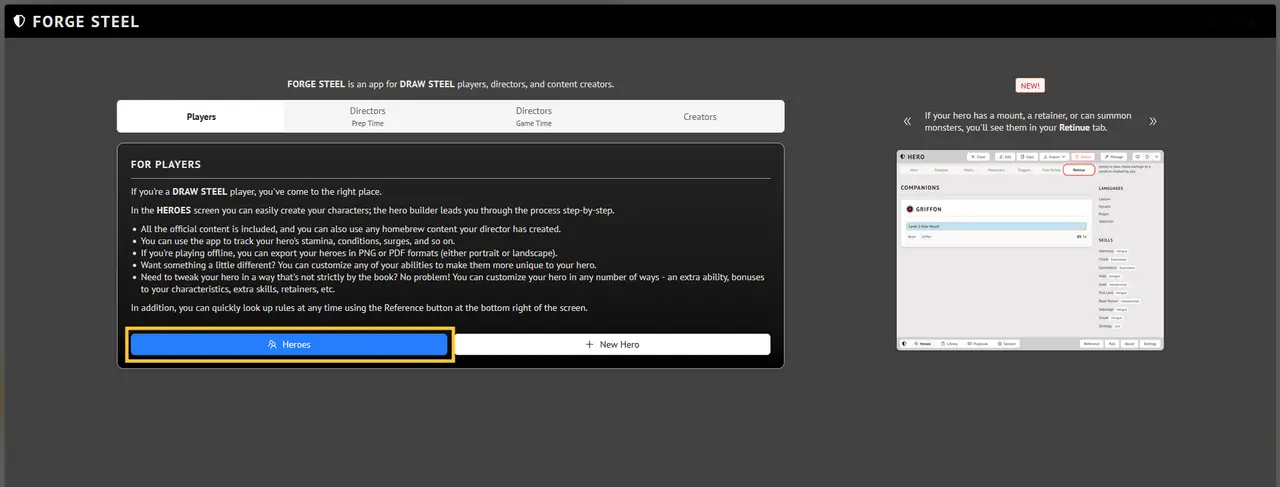
Task: Click the Retinue tip caption text
Action: pos(1030,122)
